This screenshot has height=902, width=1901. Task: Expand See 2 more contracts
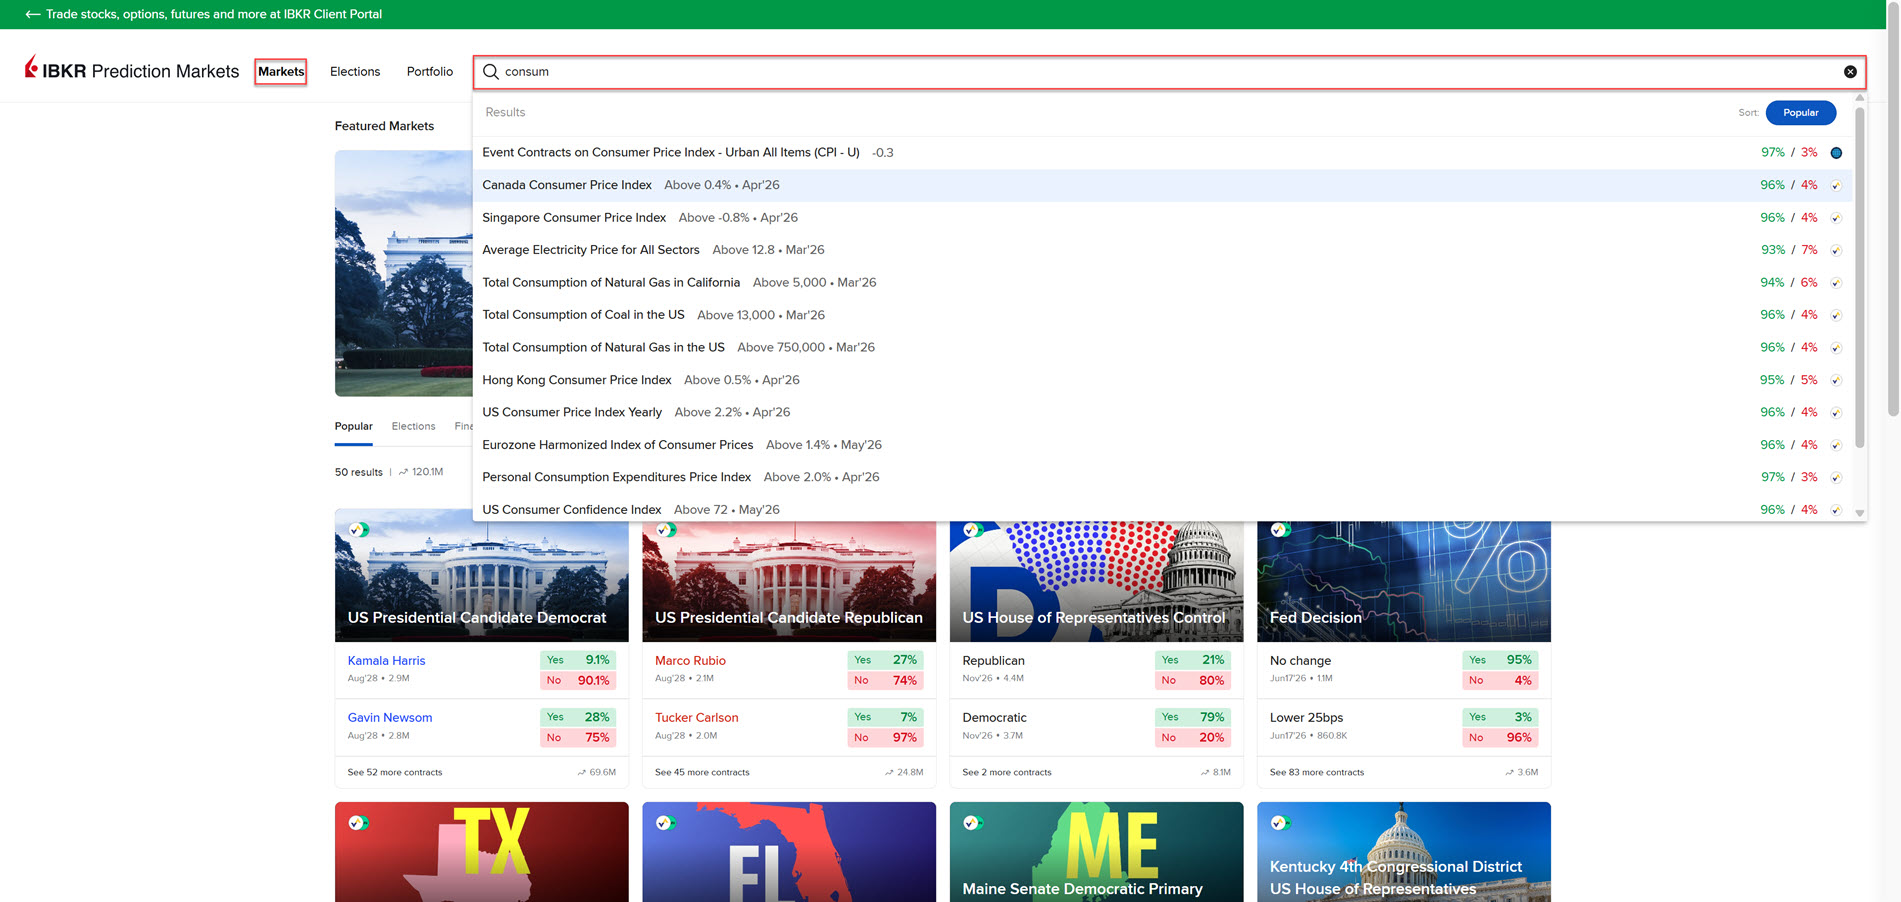[1007, 772]
